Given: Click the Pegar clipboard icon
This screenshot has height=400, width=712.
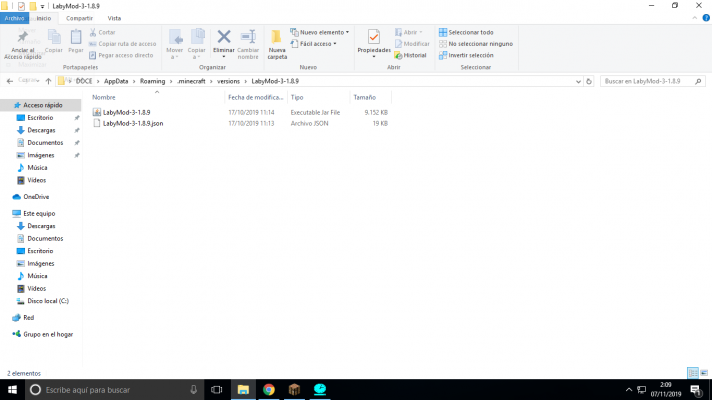Looking at the screenshot, I should point(76,42).
